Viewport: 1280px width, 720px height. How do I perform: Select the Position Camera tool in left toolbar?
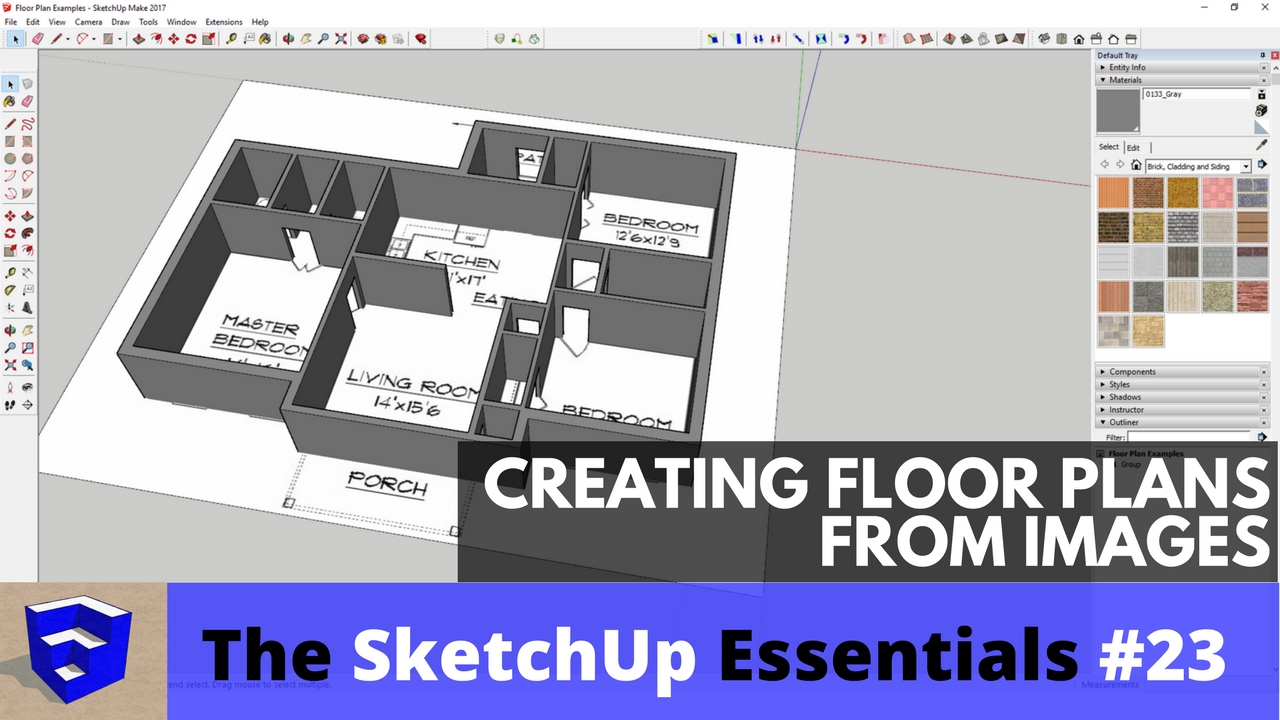point(10,388)
